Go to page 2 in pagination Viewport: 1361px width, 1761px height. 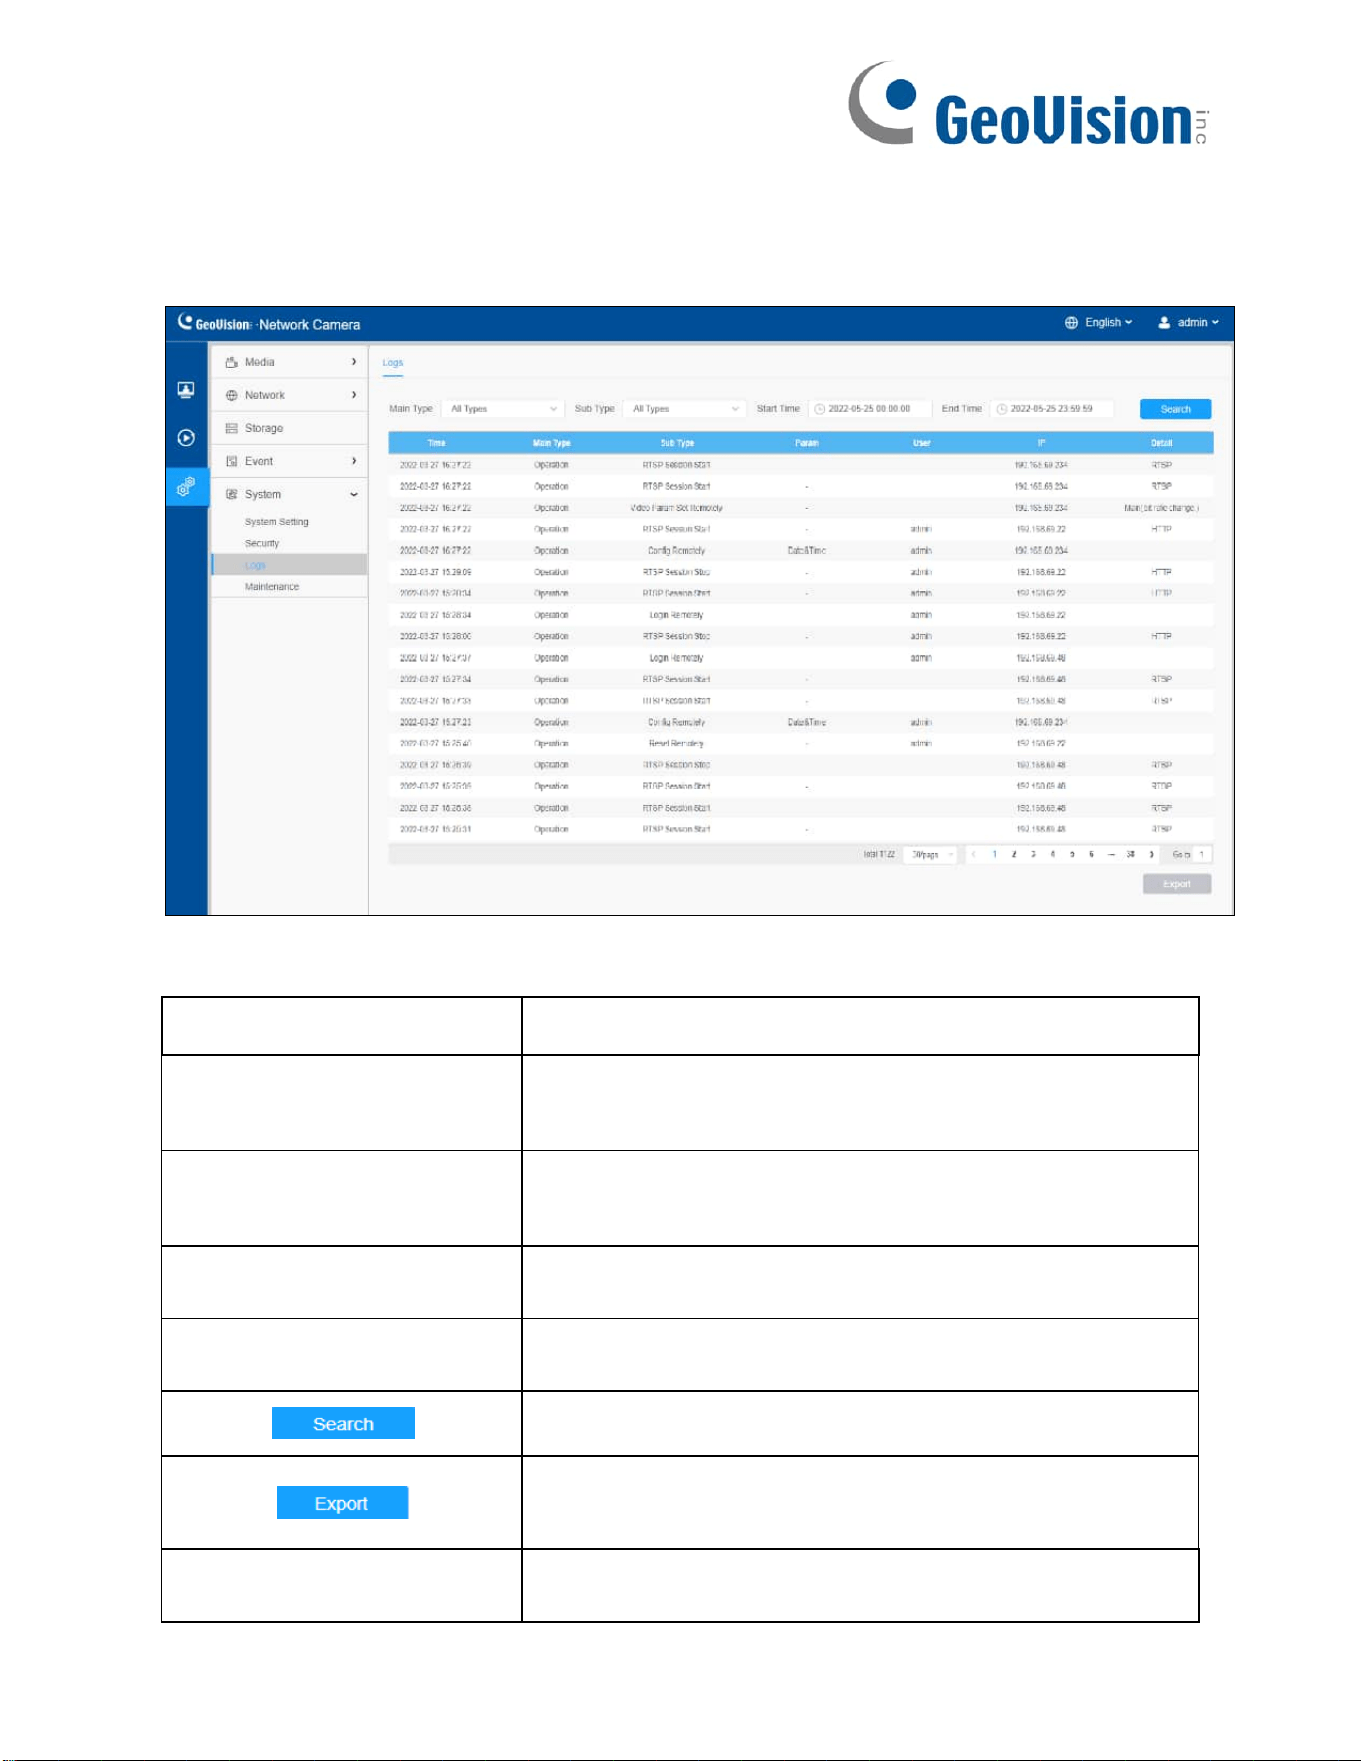[1014, 855]
